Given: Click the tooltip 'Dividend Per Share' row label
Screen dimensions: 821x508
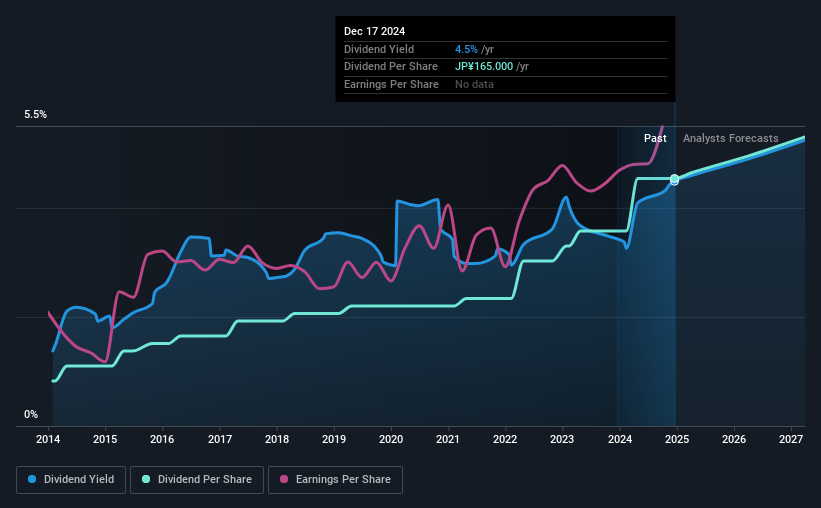Looking at the screenshot, I should 391,67.
